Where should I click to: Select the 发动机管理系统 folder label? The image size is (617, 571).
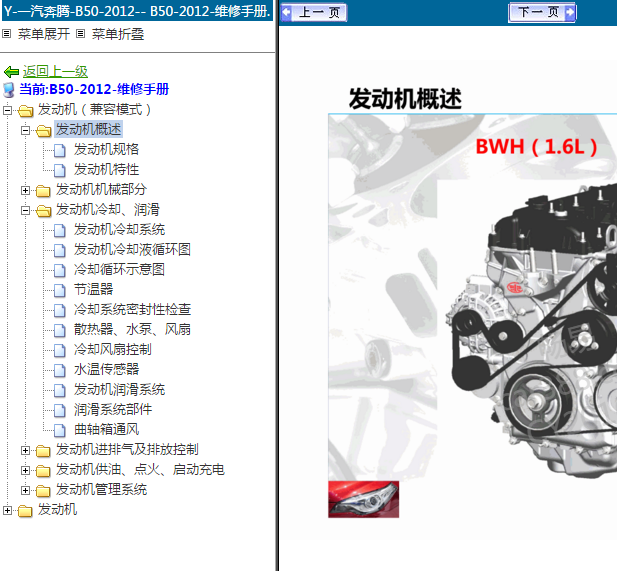(101, 489)
